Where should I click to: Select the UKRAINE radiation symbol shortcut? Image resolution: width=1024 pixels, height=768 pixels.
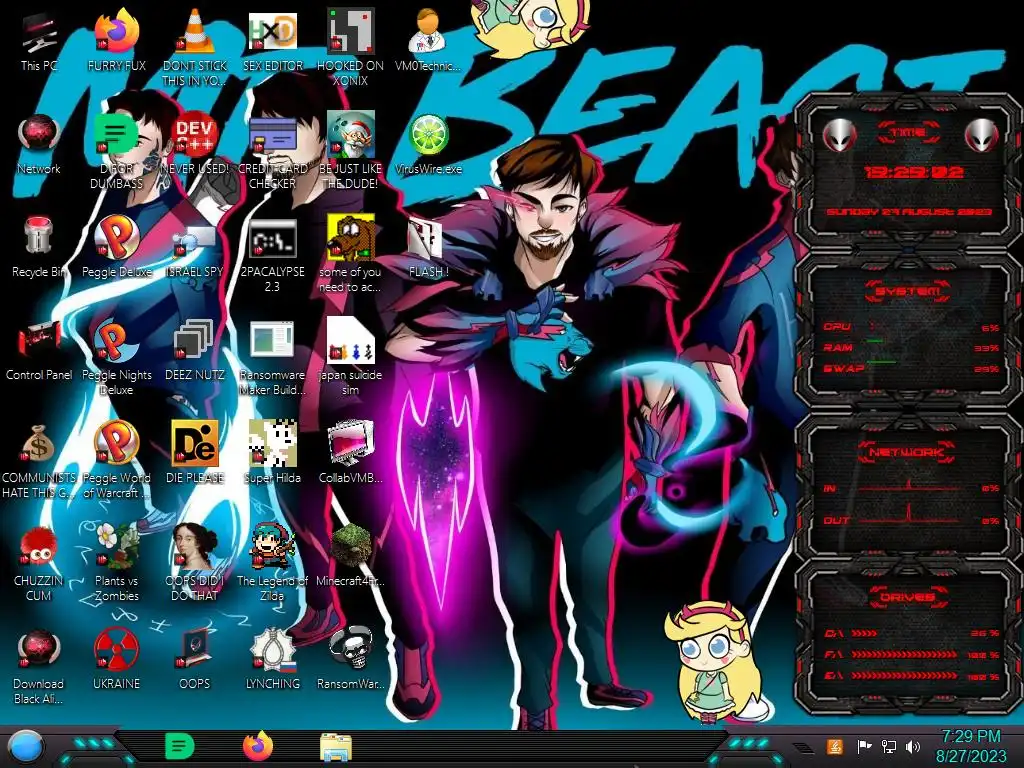116,658
